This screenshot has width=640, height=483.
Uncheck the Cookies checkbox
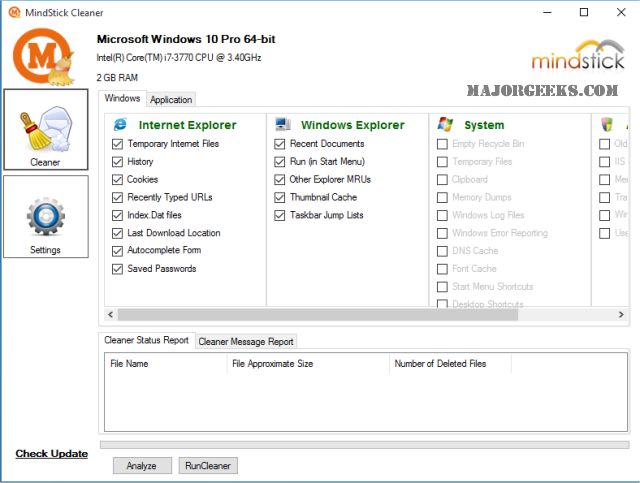click(x=118, y=180)
